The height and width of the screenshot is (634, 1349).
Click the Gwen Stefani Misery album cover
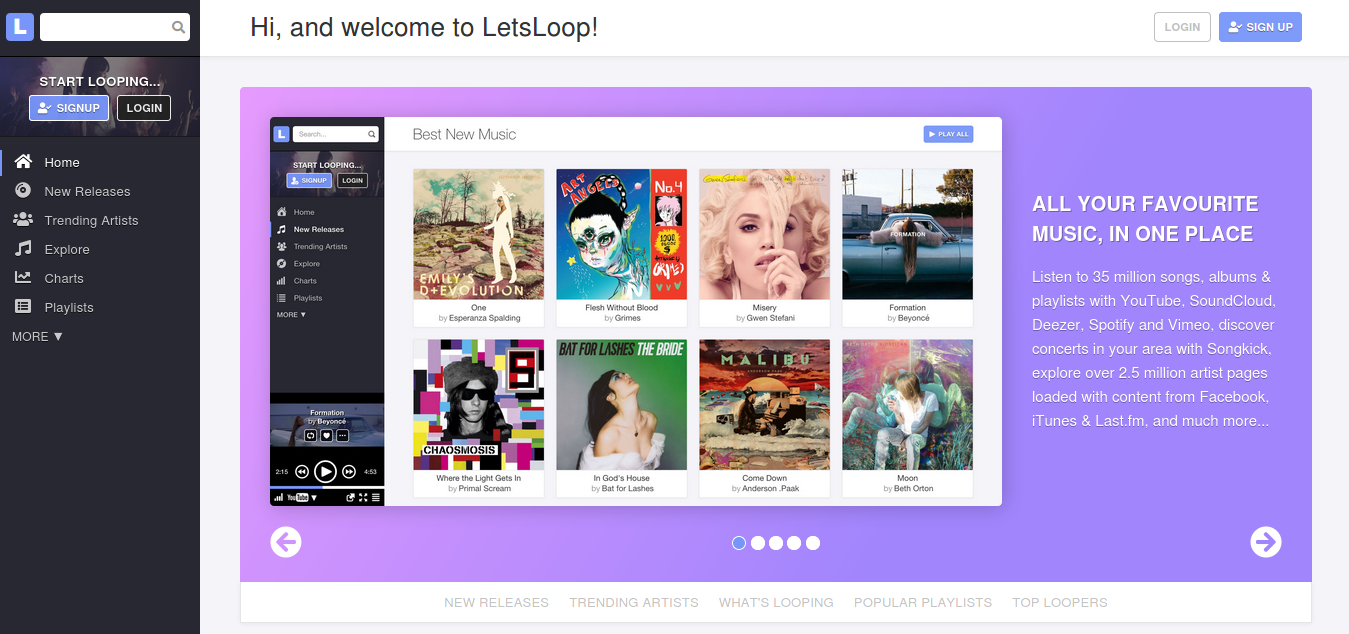[764, 234]
